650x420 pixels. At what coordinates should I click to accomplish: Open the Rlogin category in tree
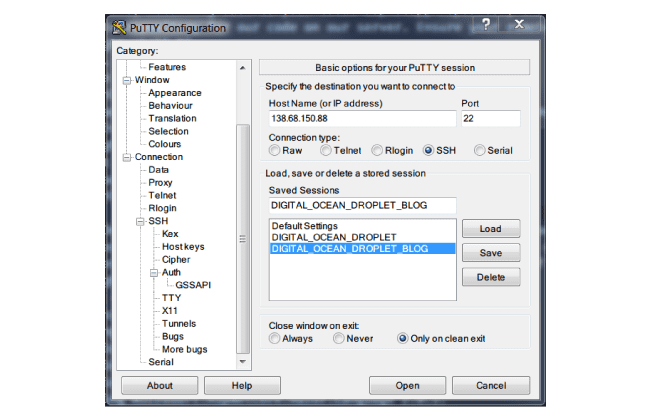pos(162,209)
